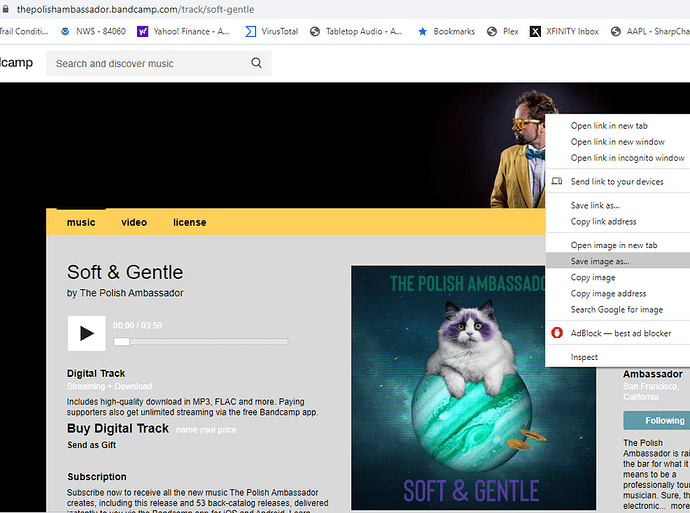Choose Save image as...
This screenshot has width=690, height=513.
pyautogui.click(x=617, y=261)
